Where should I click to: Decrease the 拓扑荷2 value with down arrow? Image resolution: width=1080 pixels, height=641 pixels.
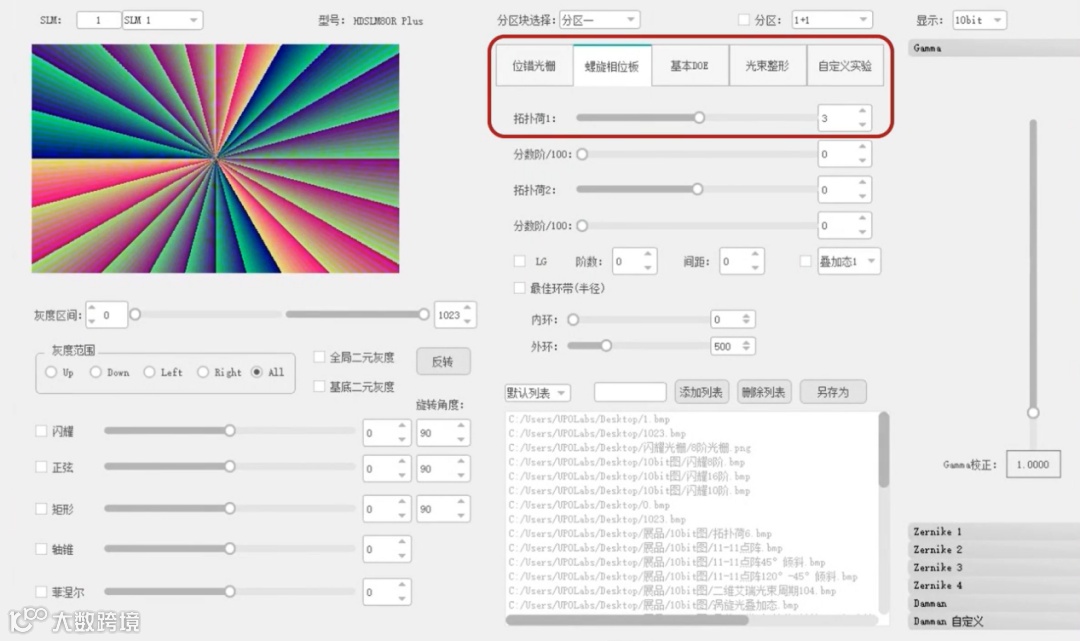click(x=862, y=196)
